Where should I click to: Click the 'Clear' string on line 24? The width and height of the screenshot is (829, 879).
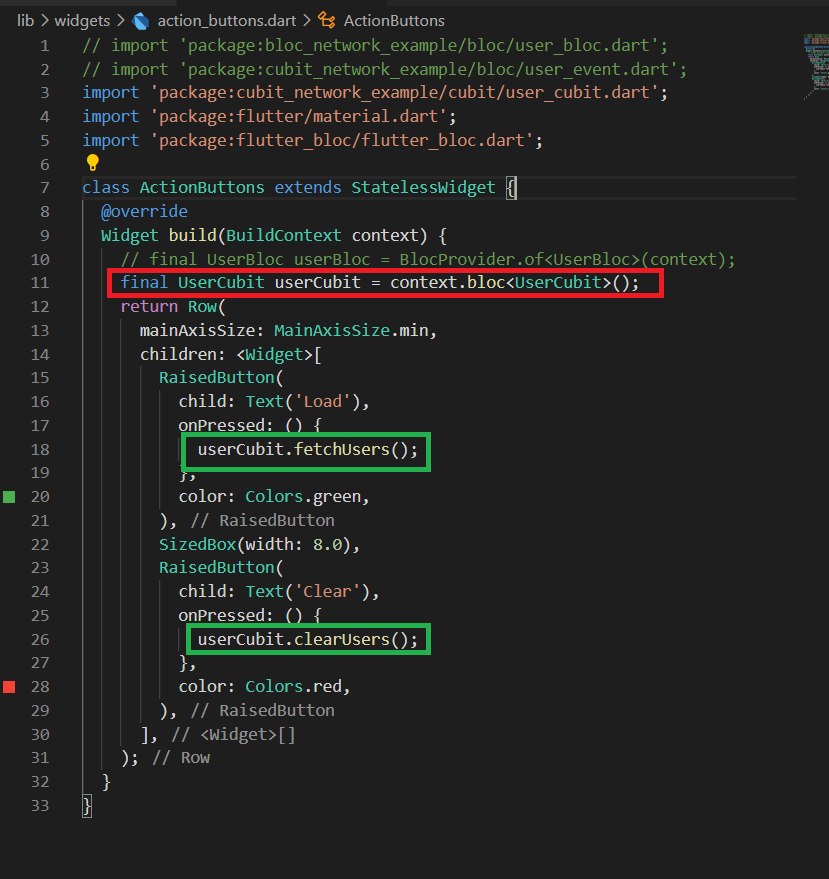[x=332, y=592]
